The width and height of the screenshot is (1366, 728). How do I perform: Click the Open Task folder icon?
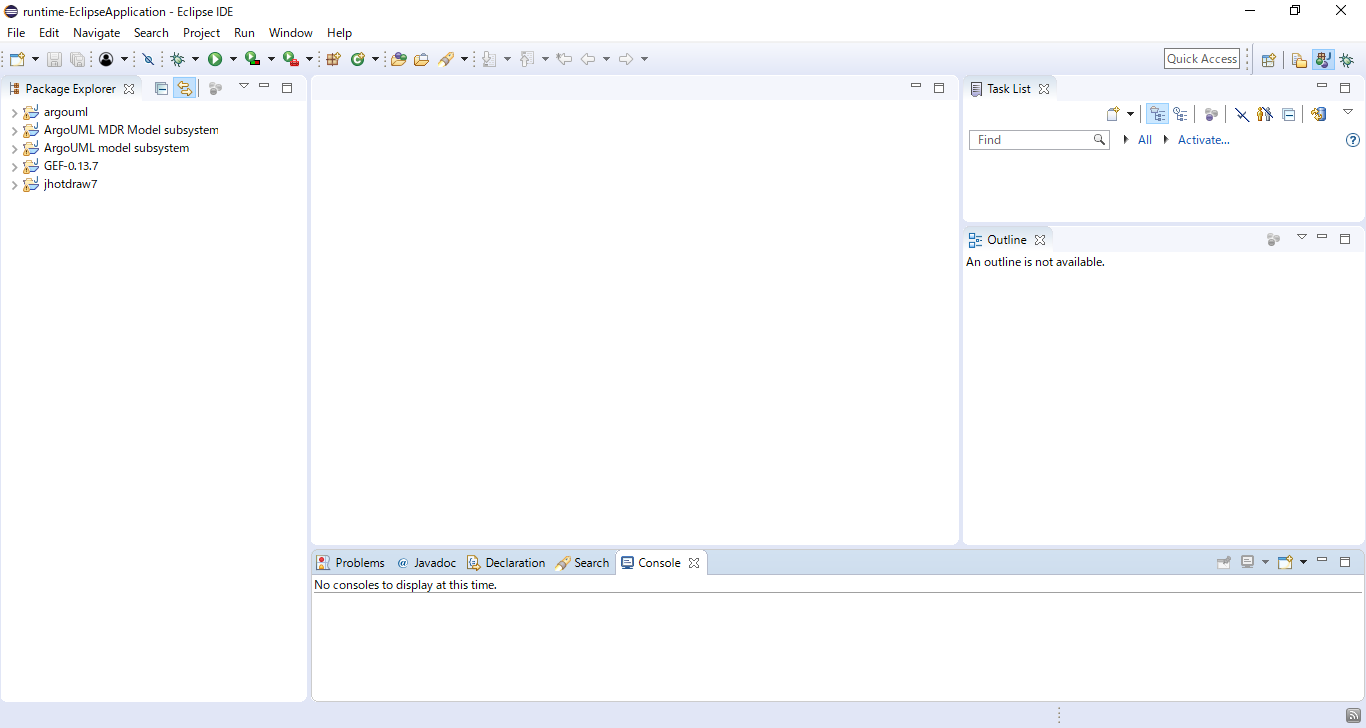click(421, 59)
